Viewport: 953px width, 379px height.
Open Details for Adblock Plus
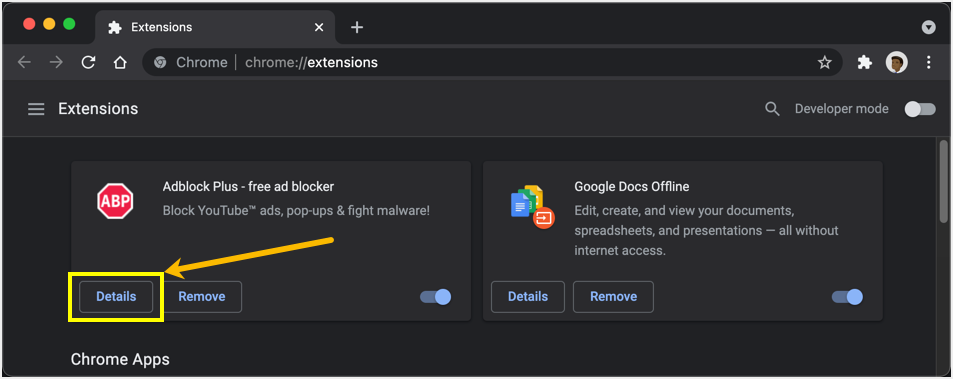tap(116, 296)
